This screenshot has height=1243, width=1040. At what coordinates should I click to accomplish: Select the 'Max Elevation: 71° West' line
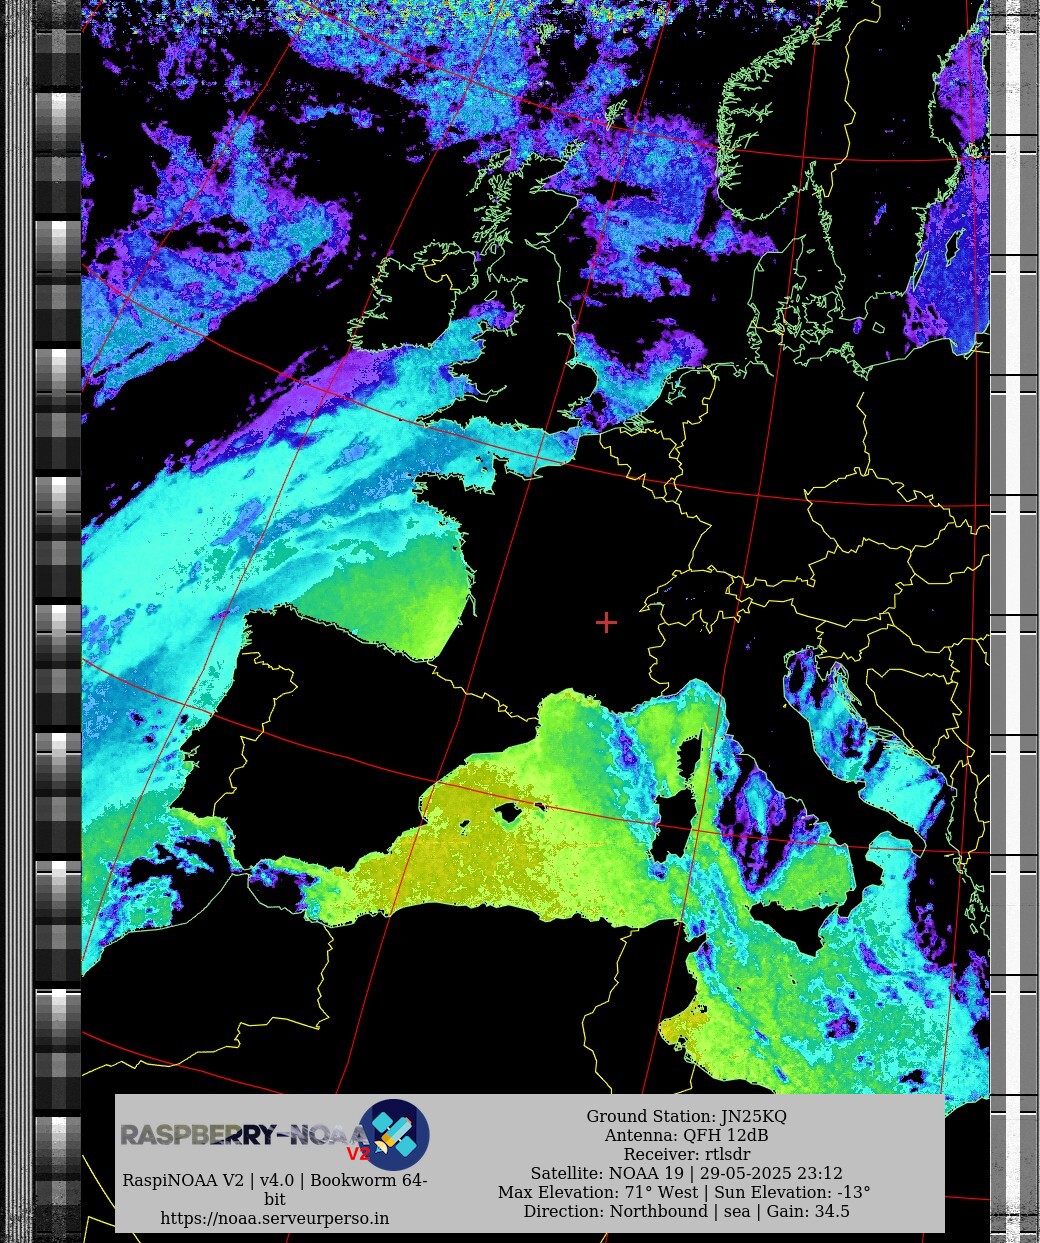coord(684,1192)
